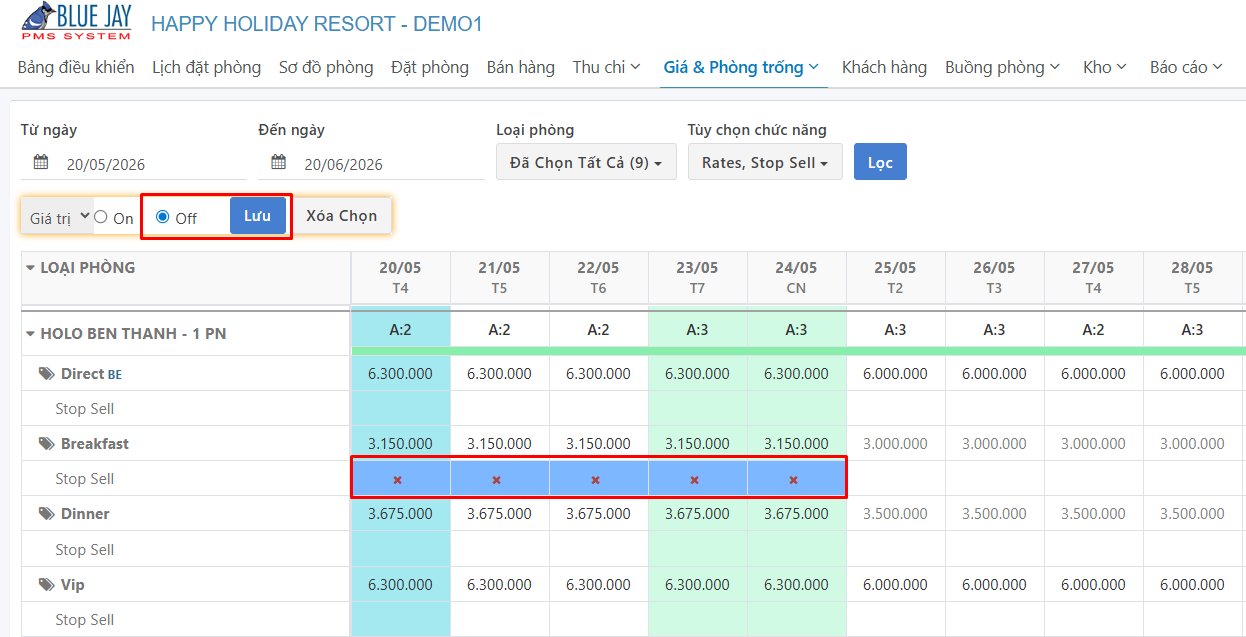The width and height of the screenshot is (1246, 637).
Task: Click the red x under 22/05 Breakfast Stop Sell
Action: [x=596, y=480]
